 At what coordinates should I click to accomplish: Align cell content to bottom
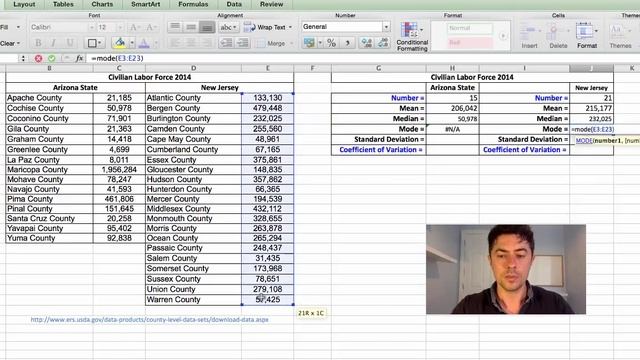[x=207, y=27]
